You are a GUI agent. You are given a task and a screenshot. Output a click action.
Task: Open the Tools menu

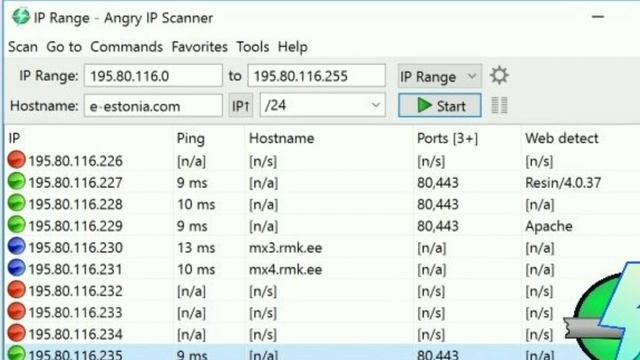(x=253, y=47)
